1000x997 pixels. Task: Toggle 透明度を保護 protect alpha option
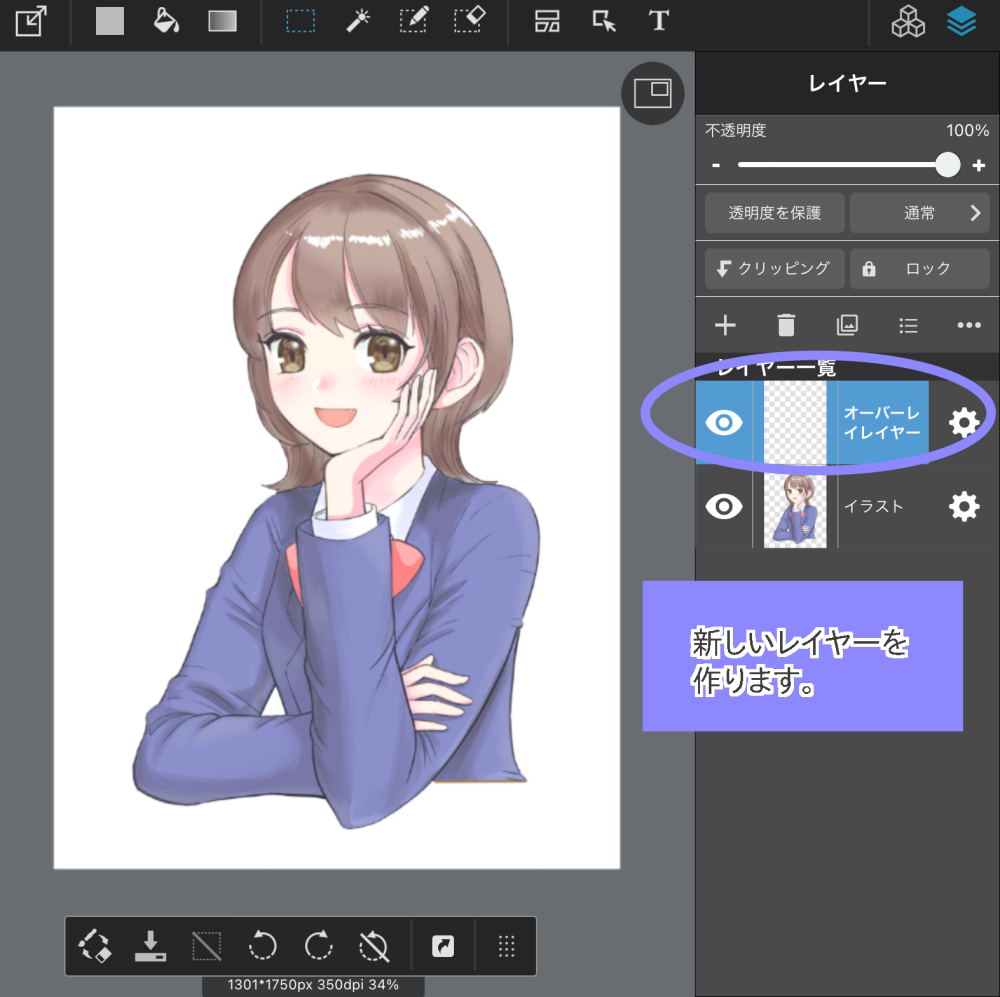(774, 213)
